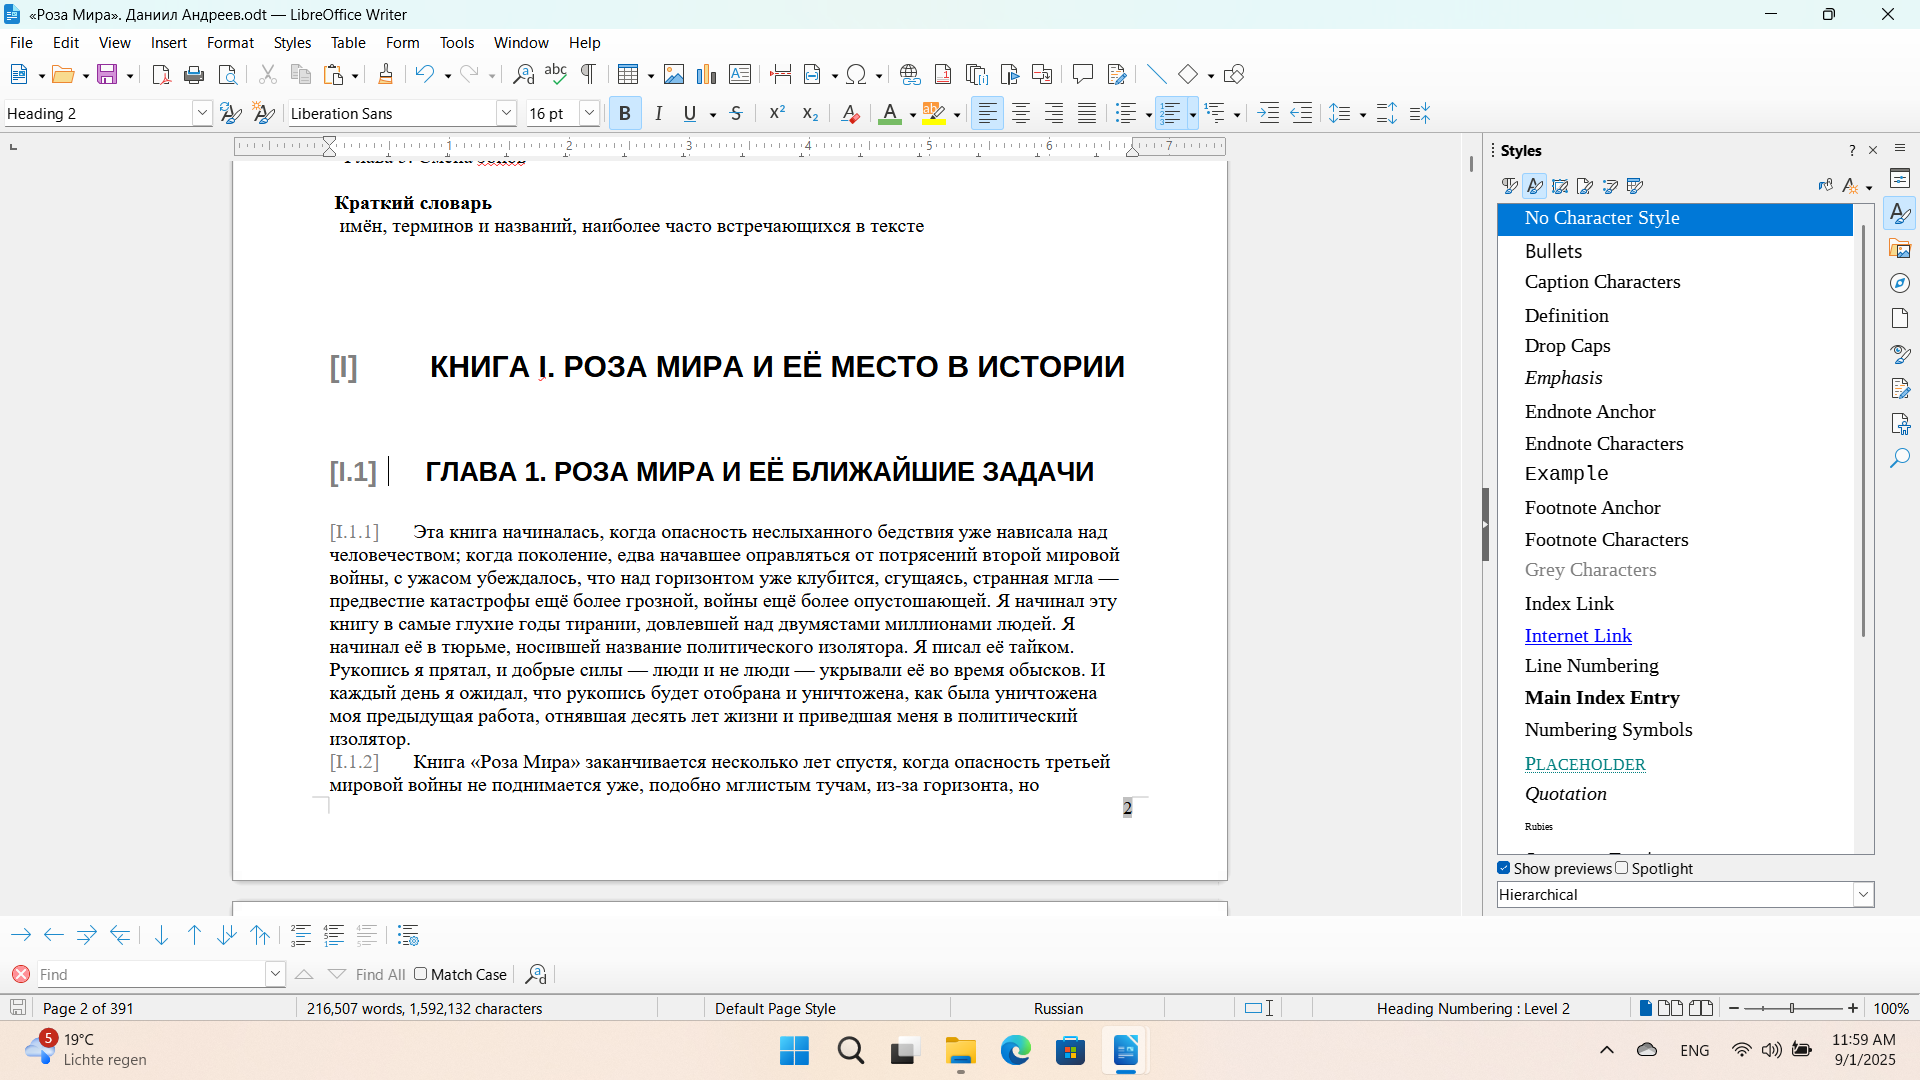This screenshot has height=1080, width=1920.
Task: Promote outline level arrow in numbering toolbar
Action: click(53, 935)
